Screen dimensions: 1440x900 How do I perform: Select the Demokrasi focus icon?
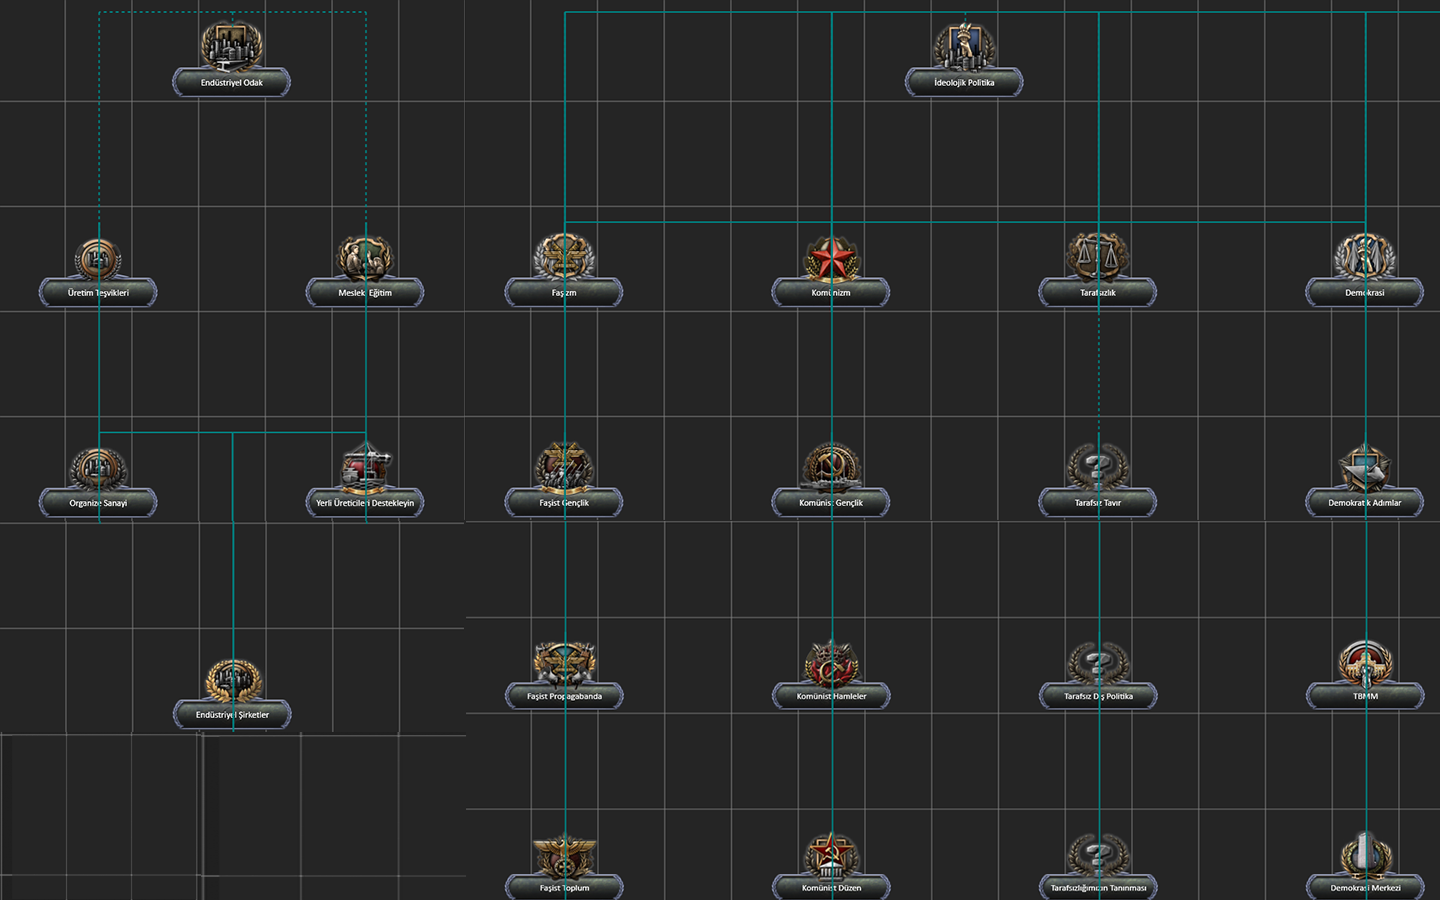(1365, 257)
